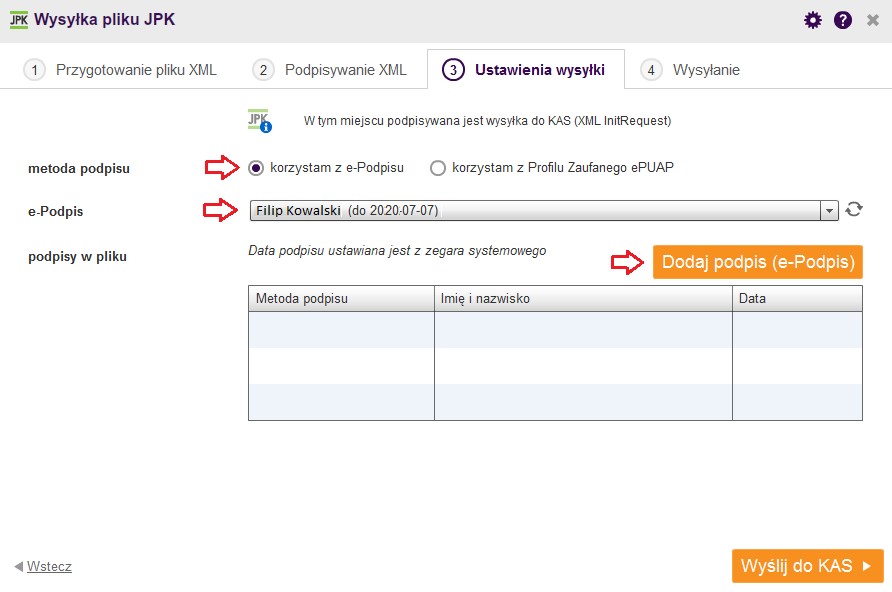
Task: Click the 'Imię i nazwisko' column header
Action: [x=583, y=299]
